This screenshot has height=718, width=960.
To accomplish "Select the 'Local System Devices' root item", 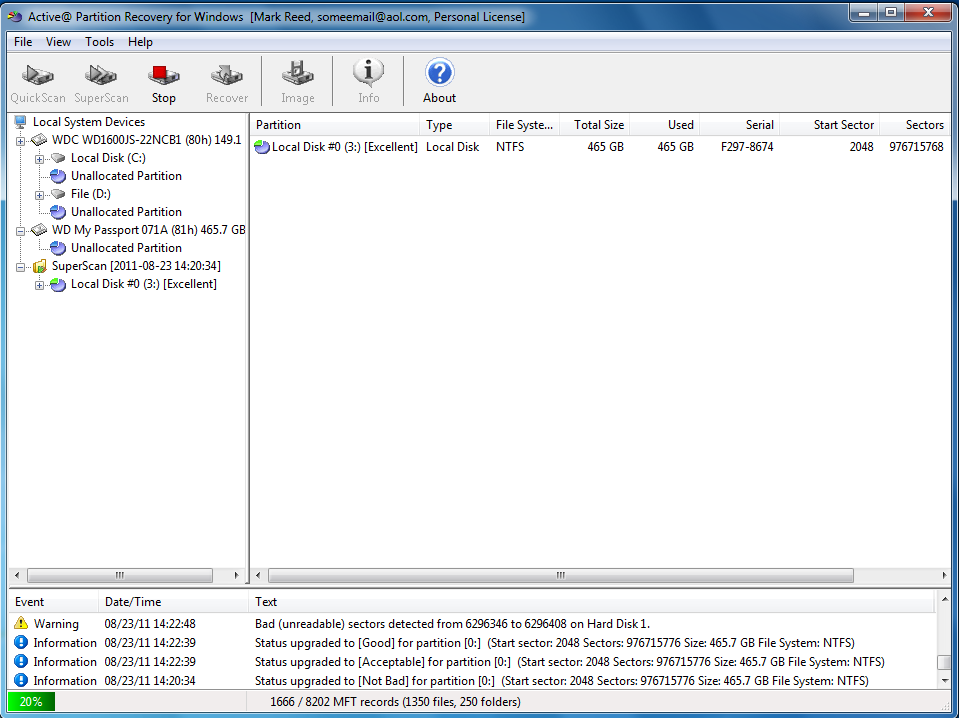I will point(89,122).
